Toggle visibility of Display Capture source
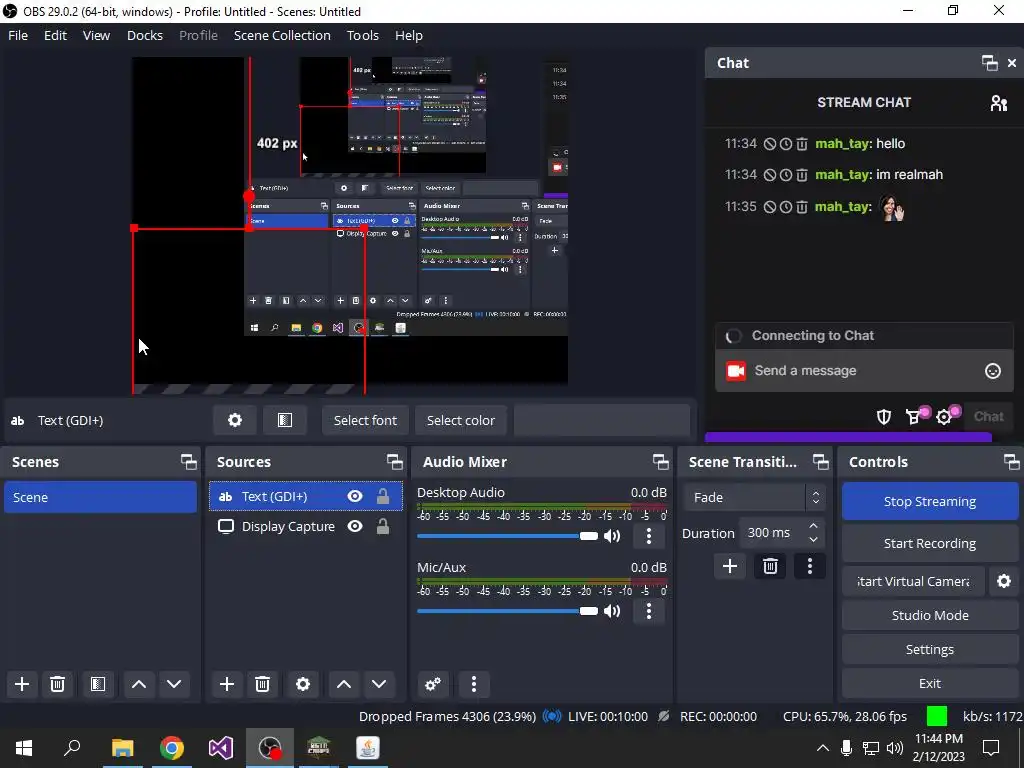The height and width of the screenshot is (768, 1024). pyautogui.click(x=355, y=526)
